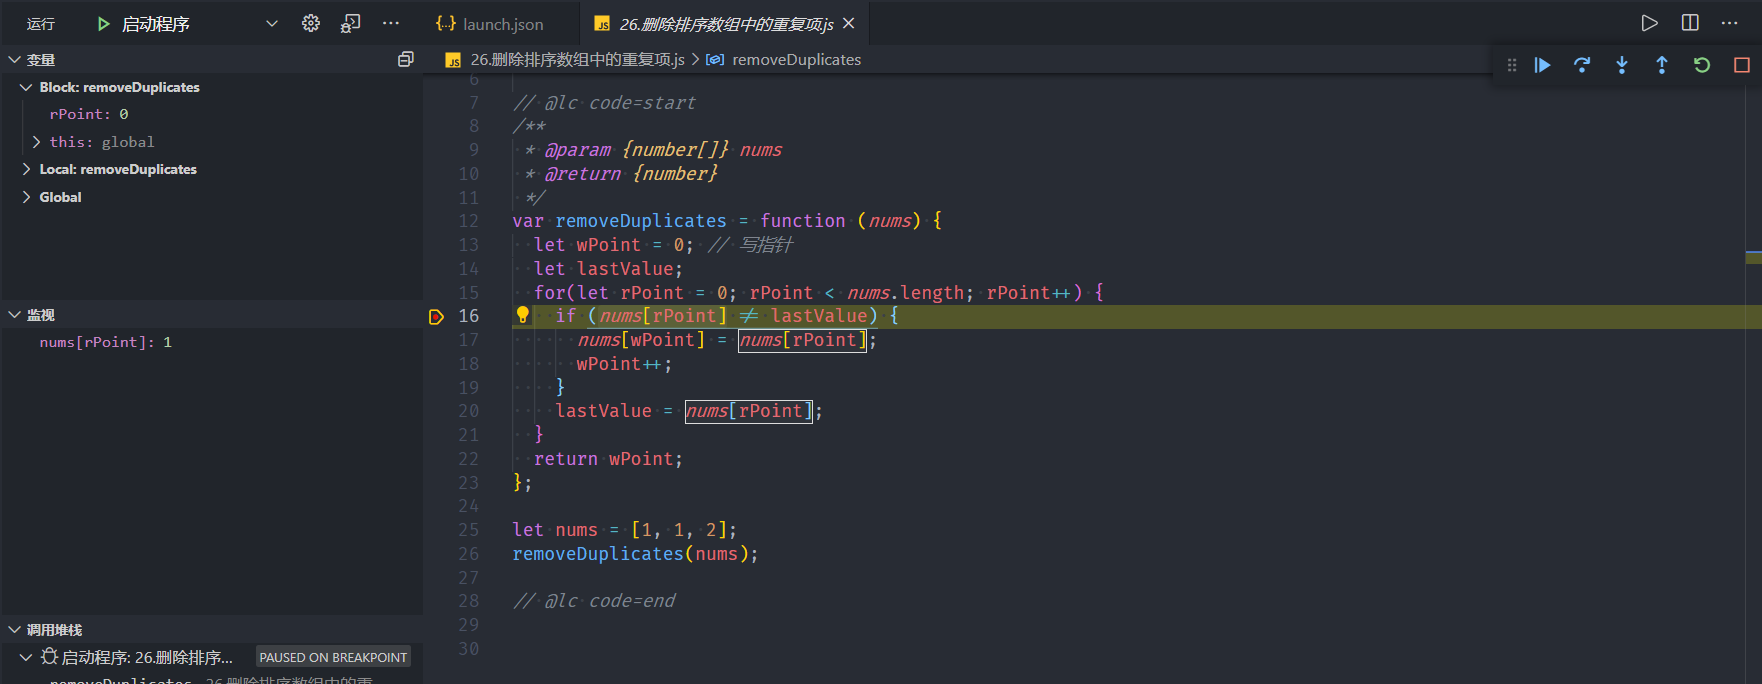Collapse the 变量 section
The image size is (1762, 684).
tap(15, 60)
